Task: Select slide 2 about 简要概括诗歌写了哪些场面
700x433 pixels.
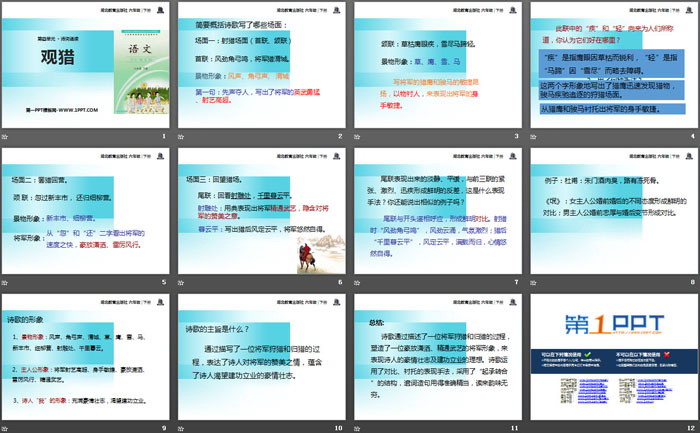Action: tap(262, 65)
